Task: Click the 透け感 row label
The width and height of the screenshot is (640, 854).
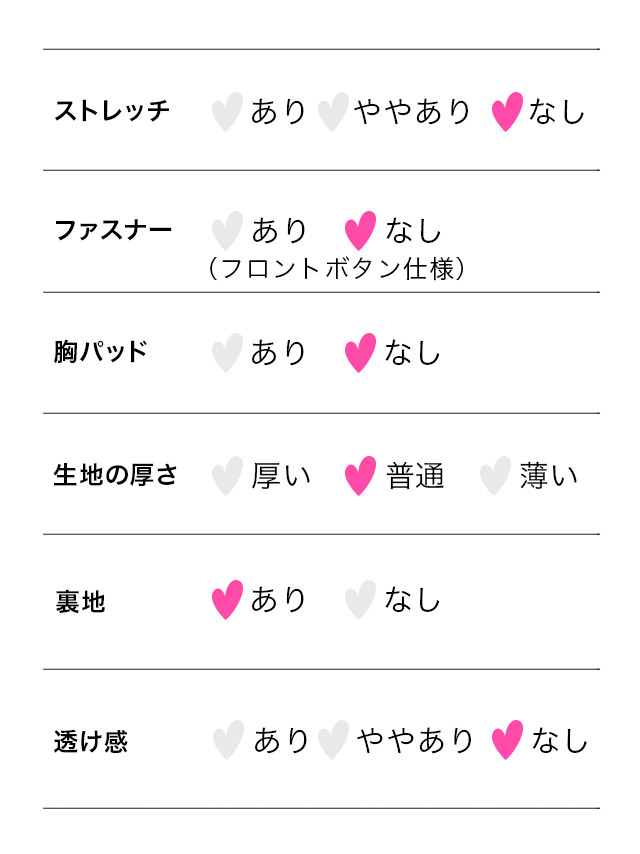Action: pyautogui.click(x=91, y=743)
